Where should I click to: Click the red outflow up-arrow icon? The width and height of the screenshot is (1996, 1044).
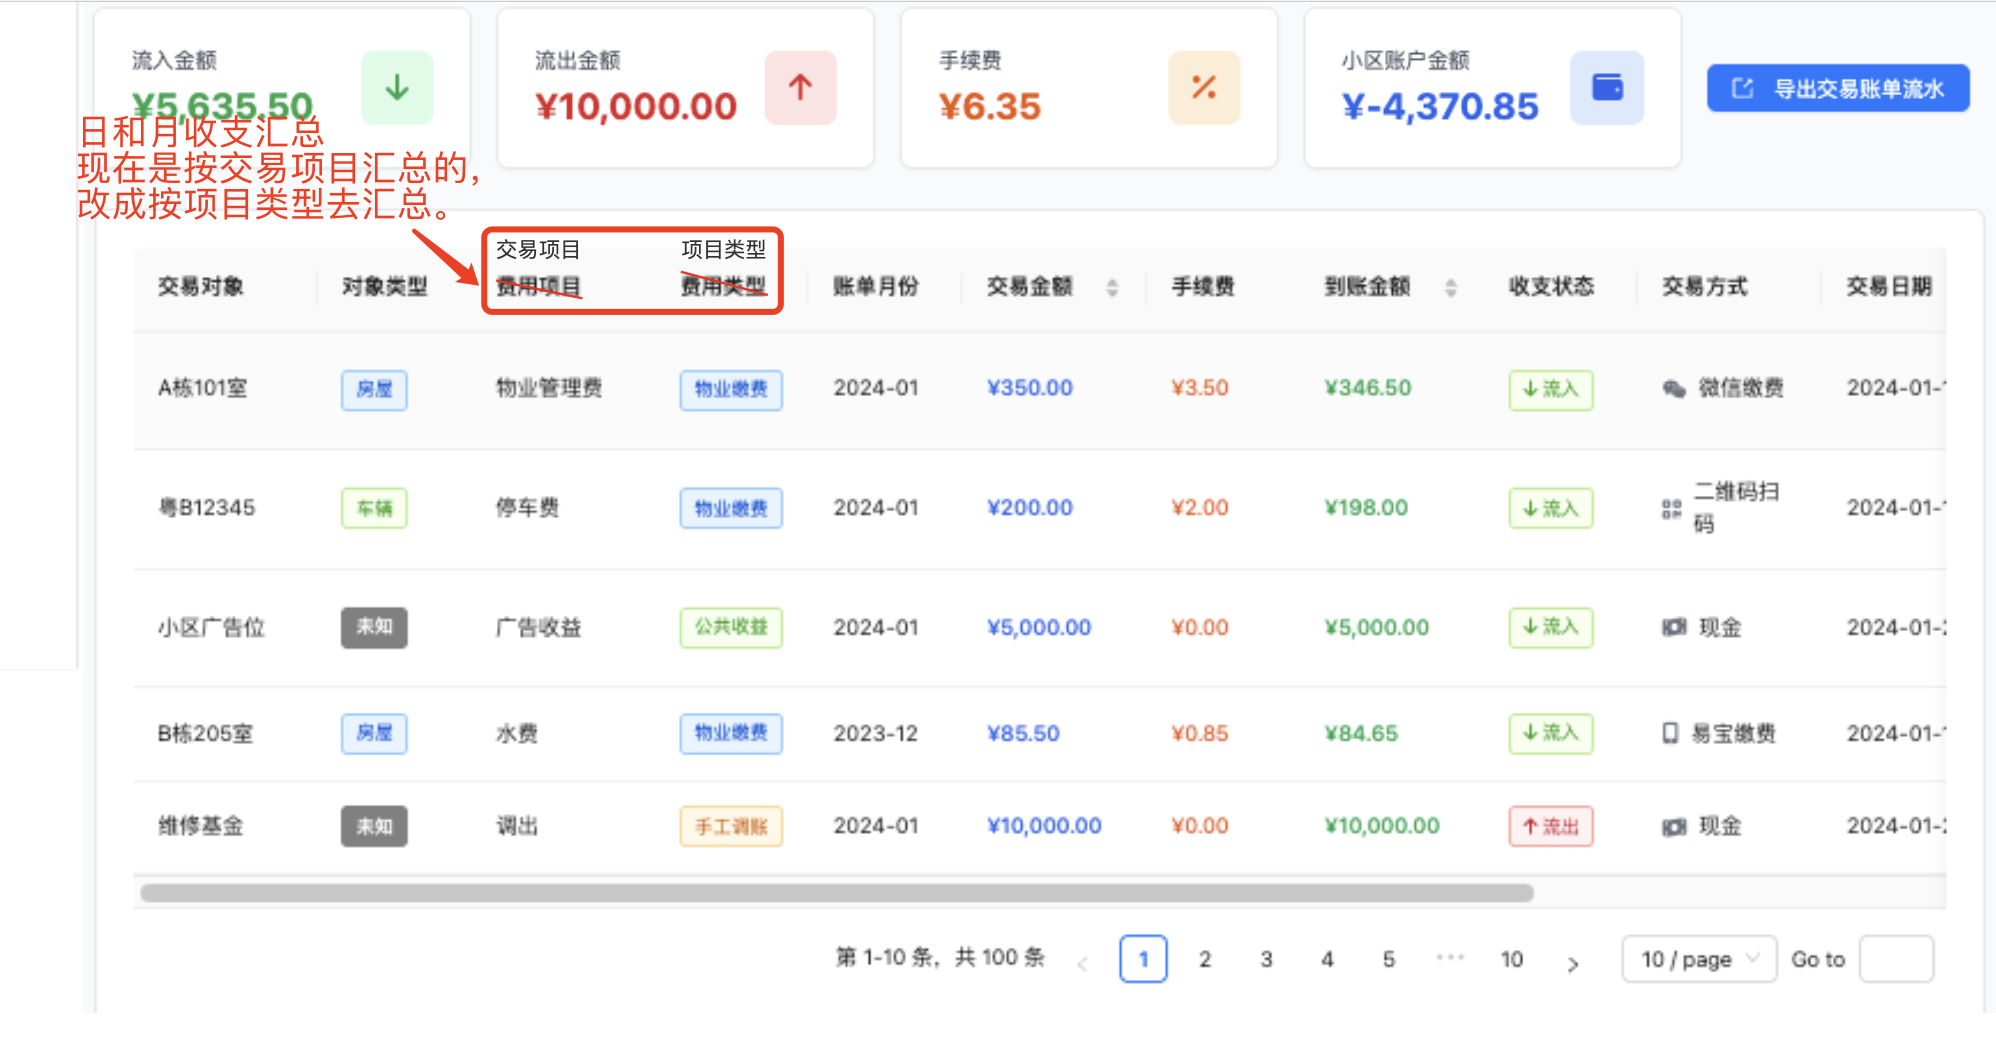point(800,88)
